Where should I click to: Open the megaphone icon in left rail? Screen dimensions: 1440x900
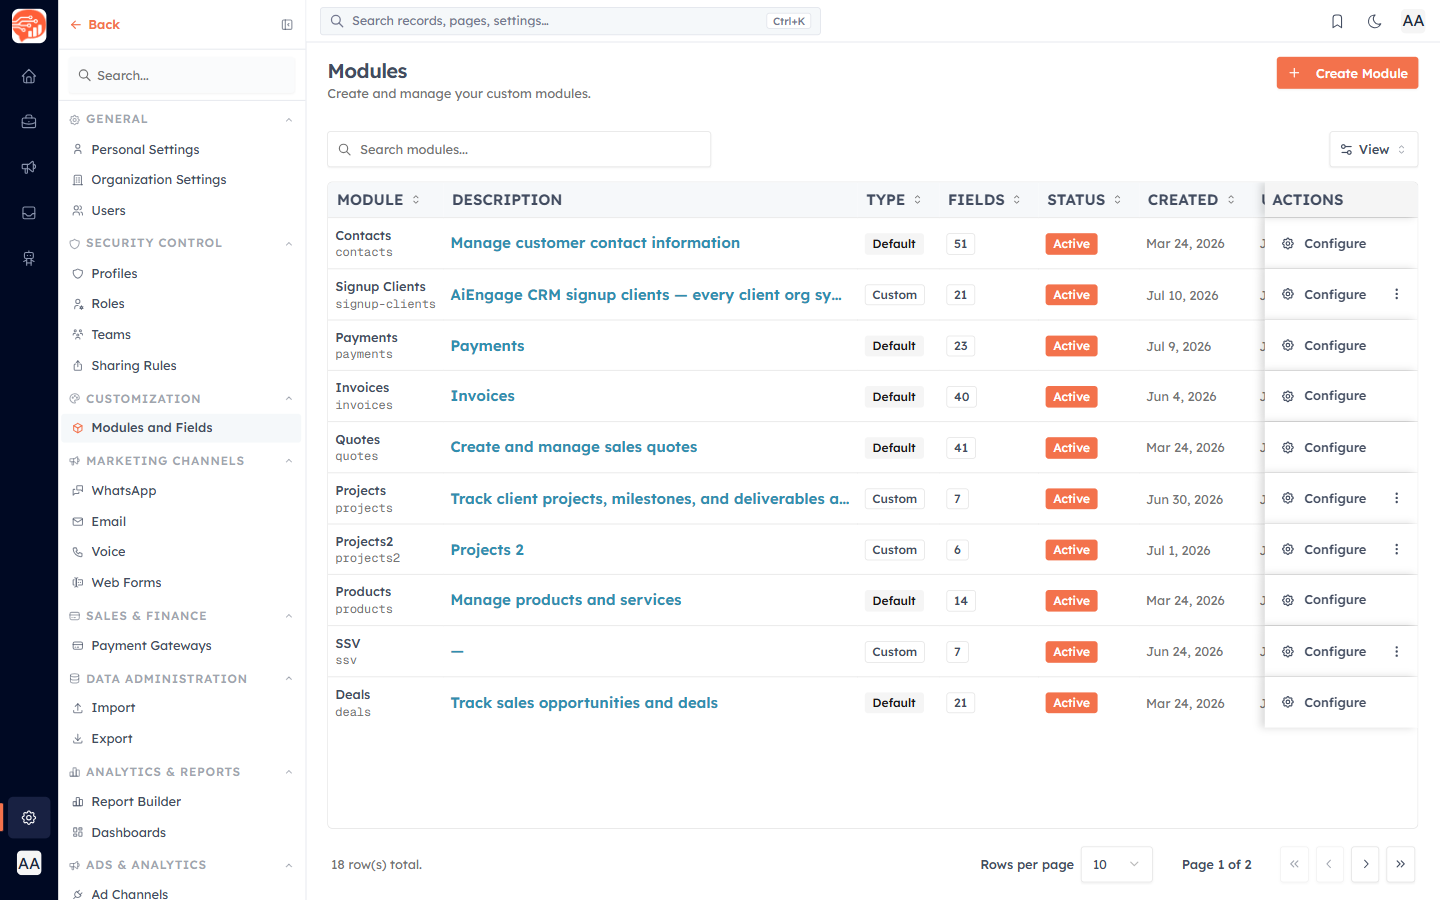click(x=29, y=167)
